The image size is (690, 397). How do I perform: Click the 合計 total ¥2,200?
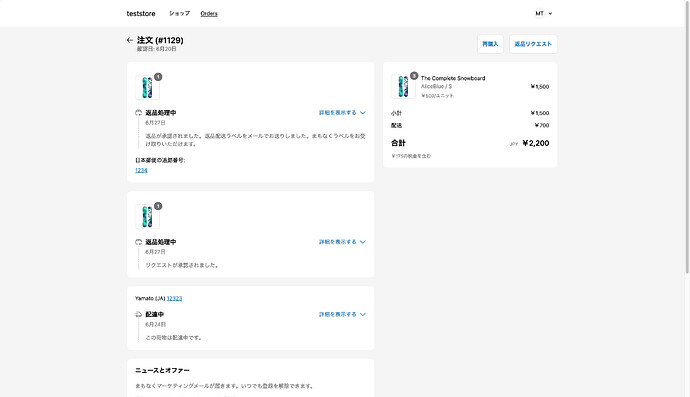point(536,143)
